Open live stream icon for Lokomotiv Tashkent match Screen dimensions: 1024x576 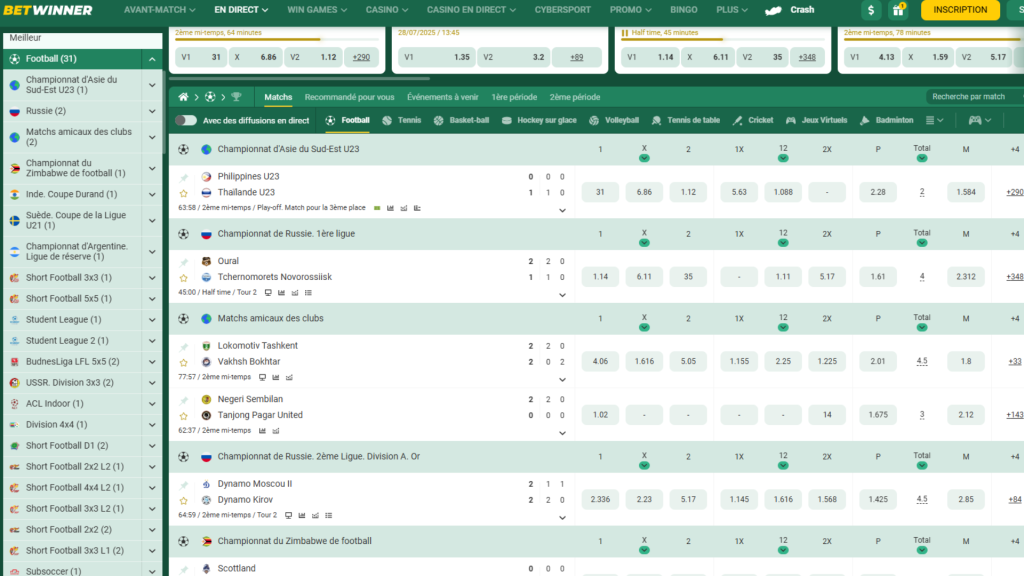point(263,377)
